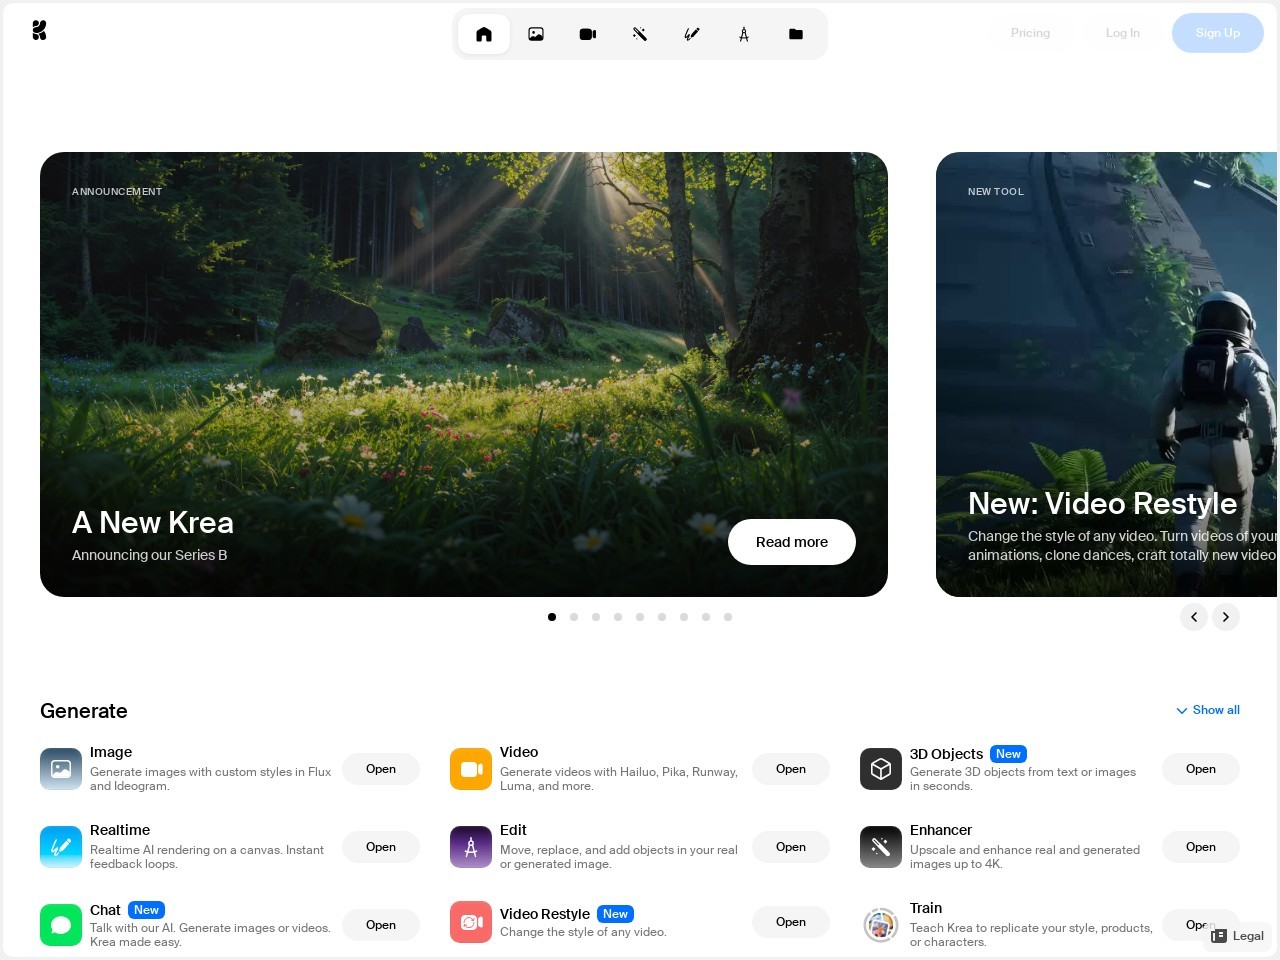Click the 'Generate 3D objects from text' description
Screen dimensions: 1280x960
coord(1023,779)
